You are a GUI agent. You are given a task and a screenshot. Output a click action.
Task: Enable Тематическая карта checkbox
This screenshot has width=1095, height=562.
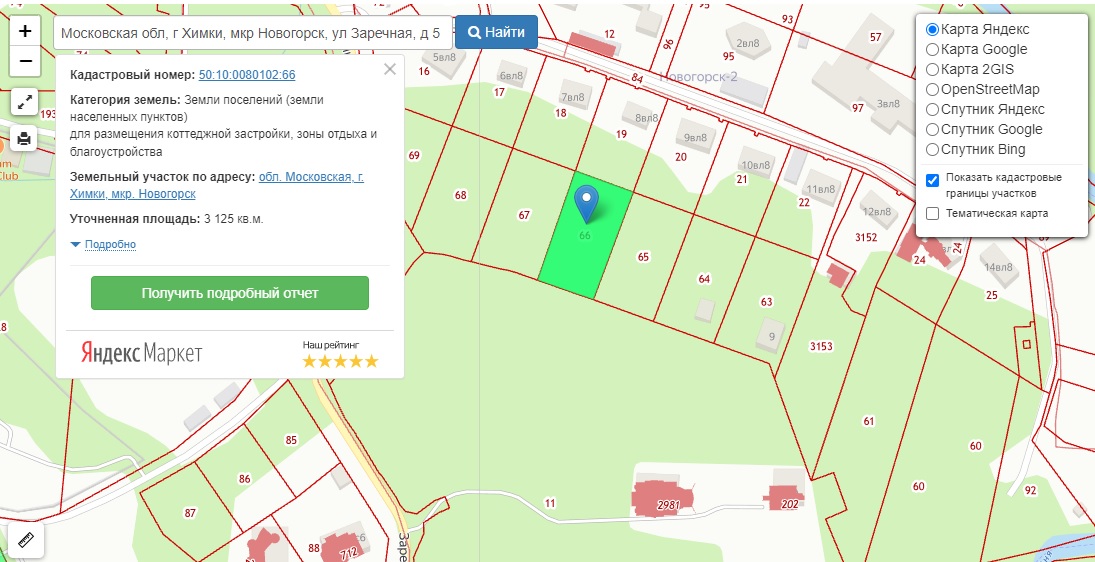tap(933, 213)
